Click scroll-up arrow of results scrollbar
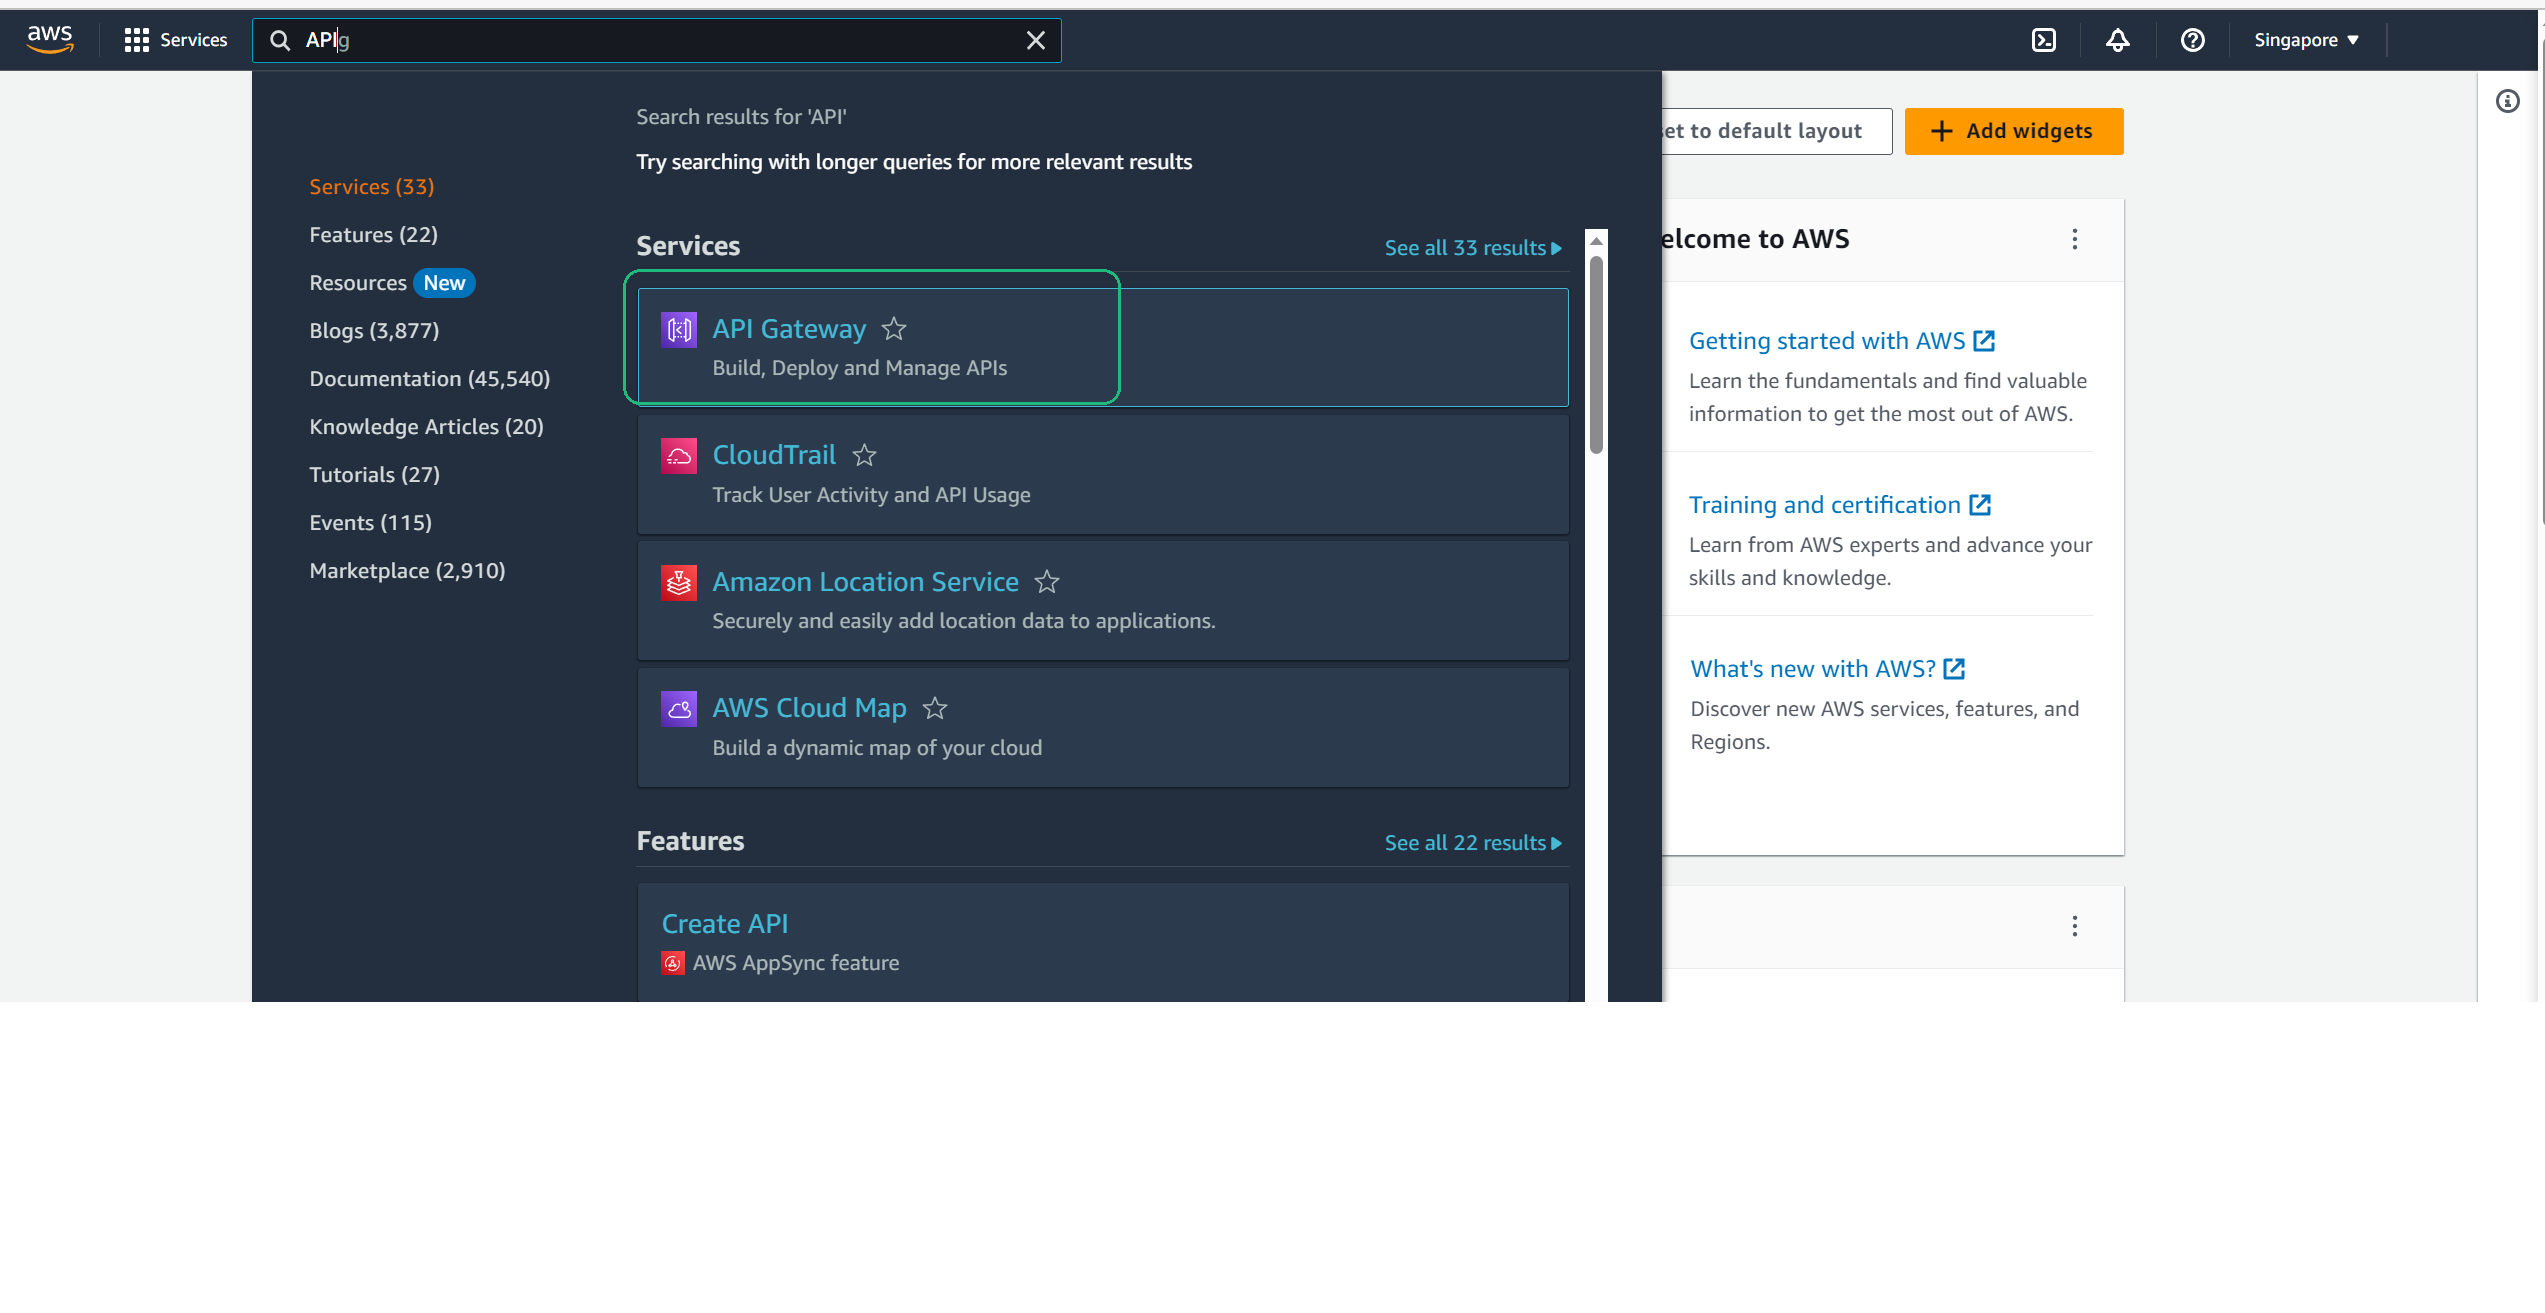 click(x=1596, y=241)
